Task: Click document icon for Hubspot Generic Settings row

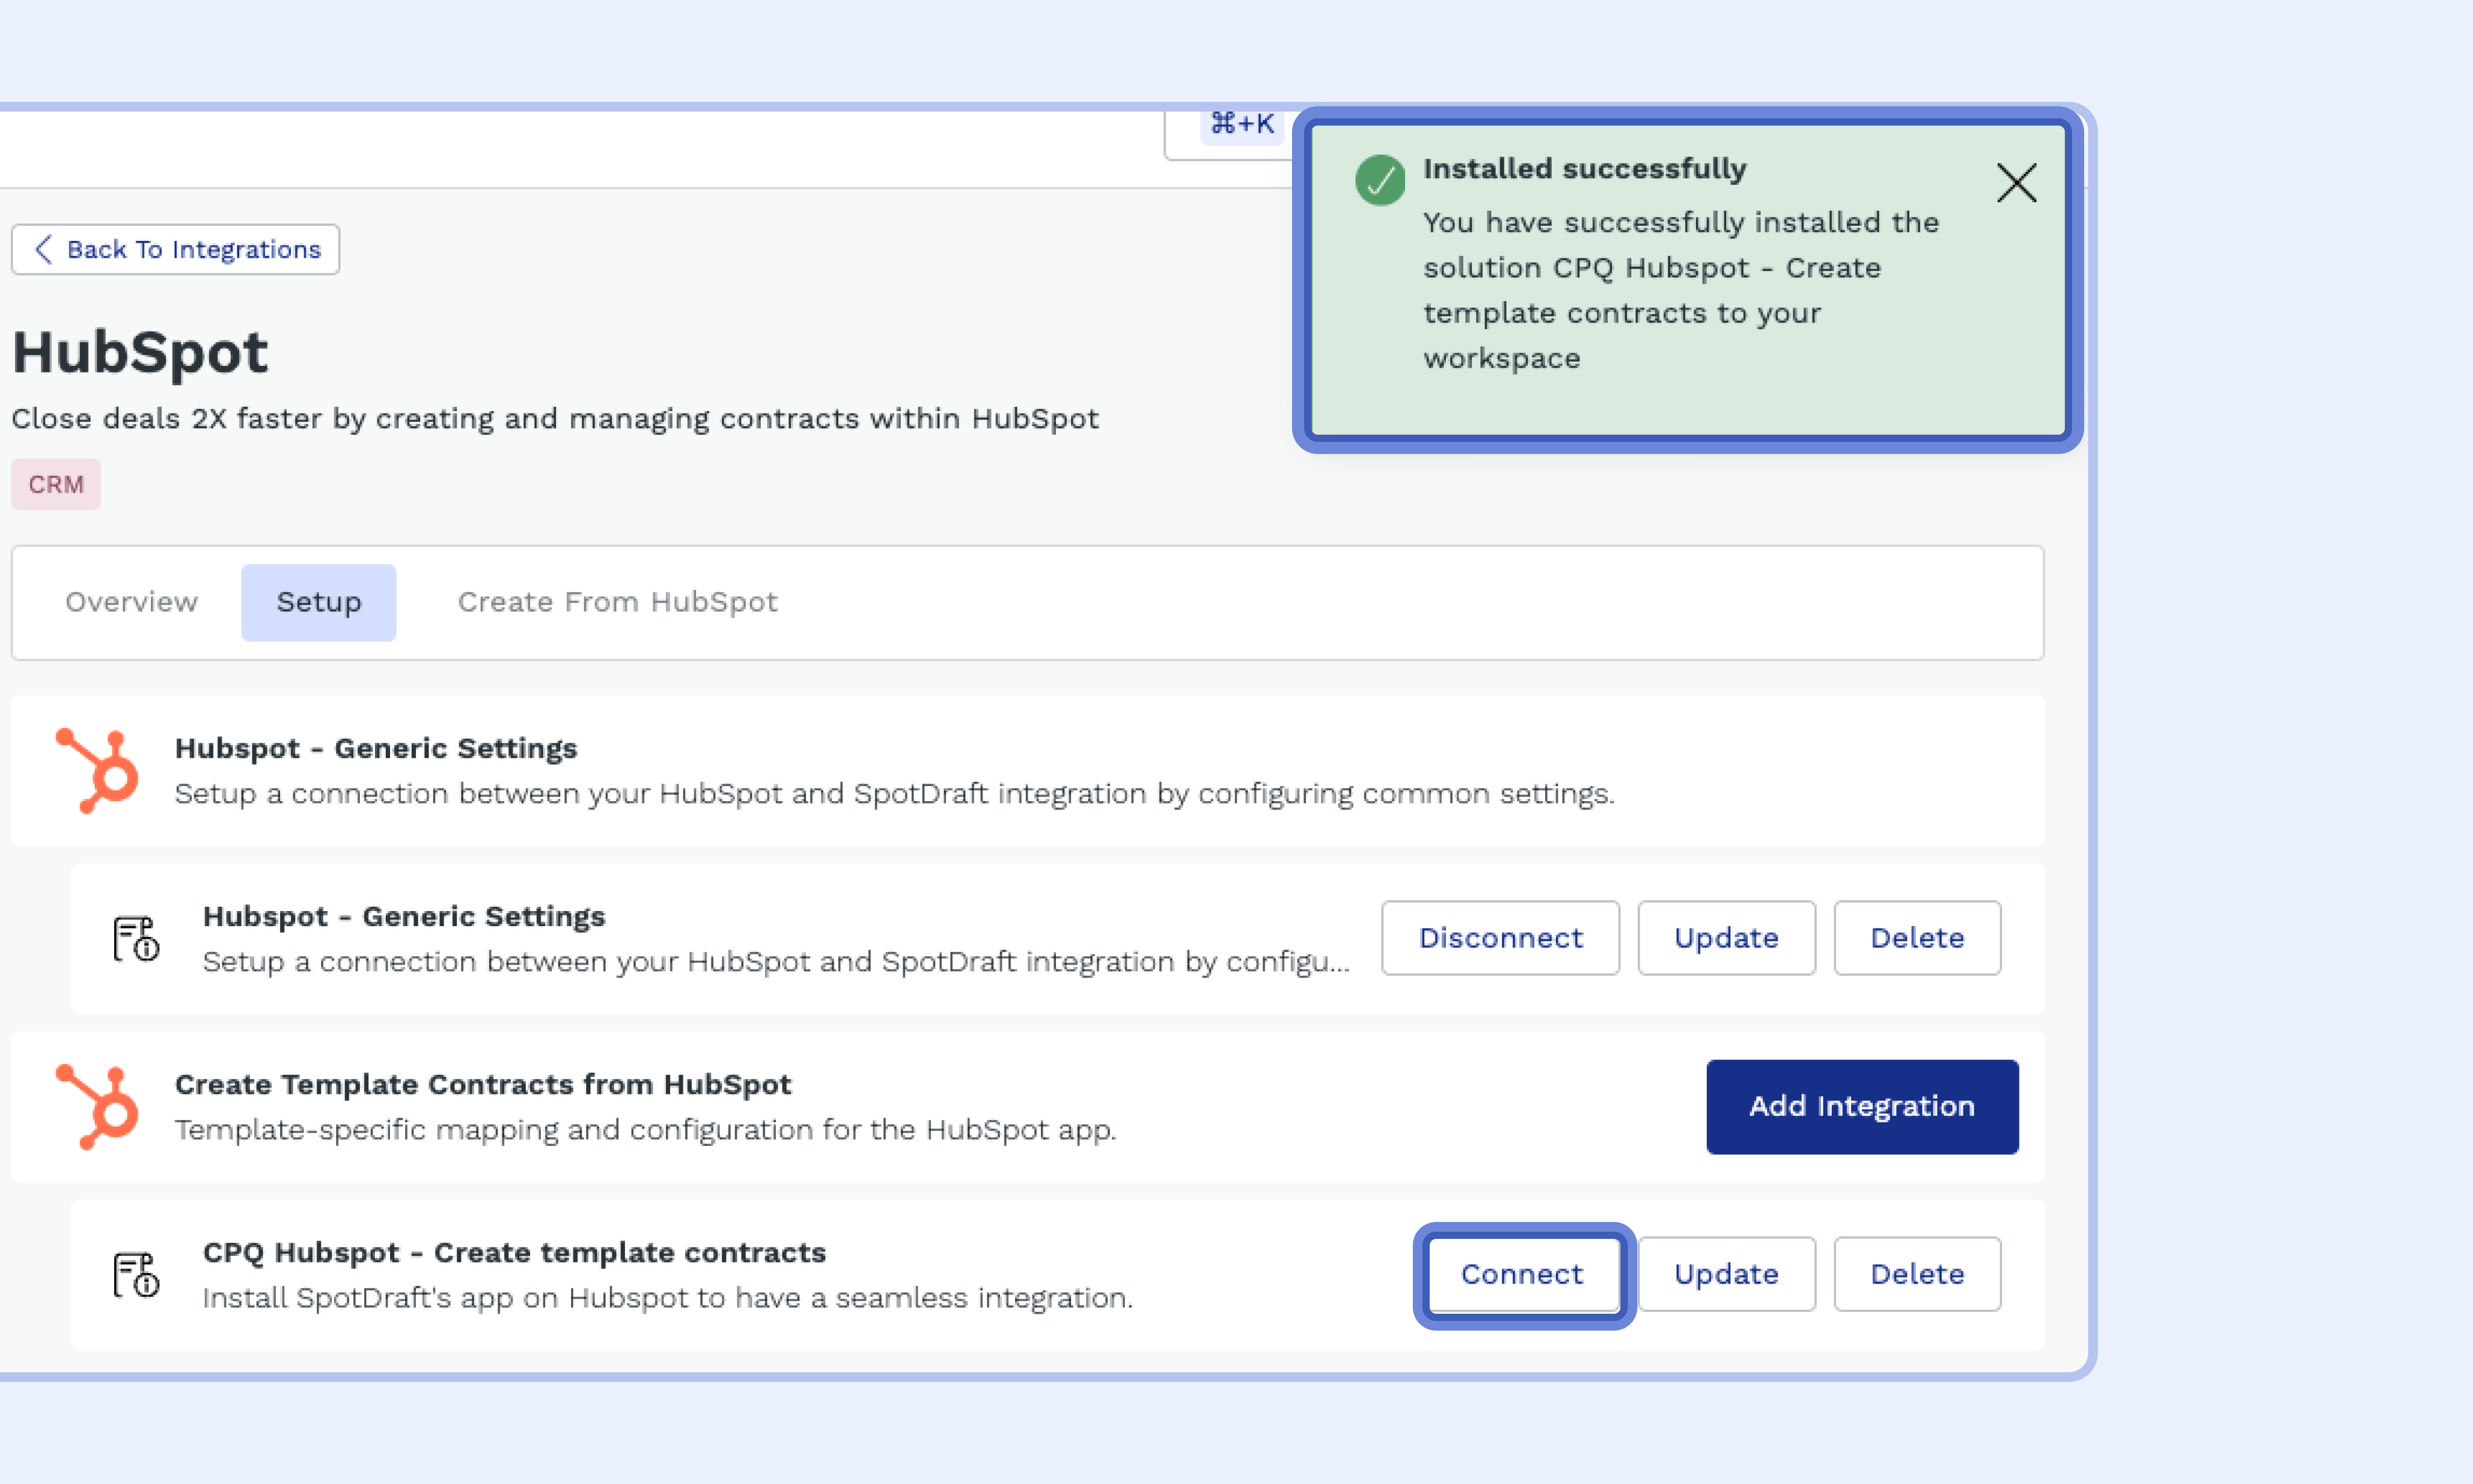Action: pyautogui.click(x=135, y=939)
